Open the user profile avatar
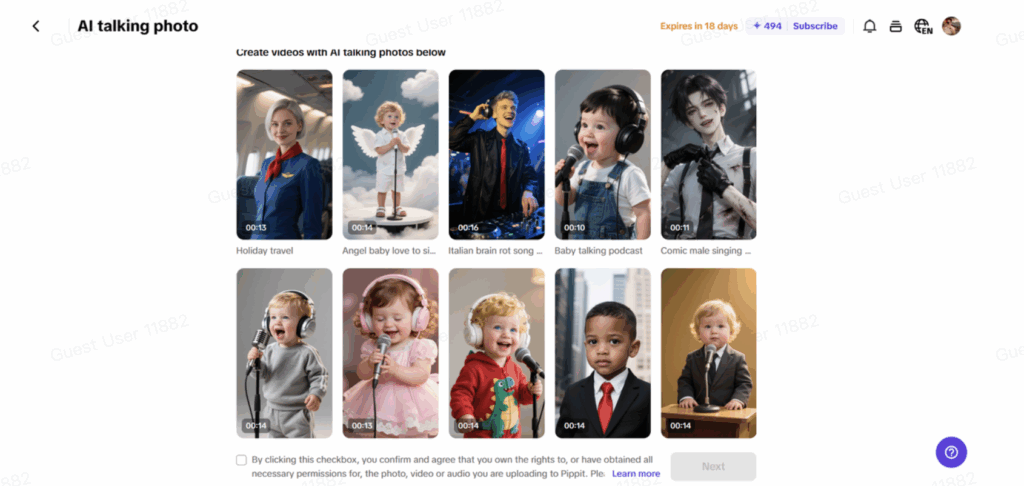 (951, 26)
